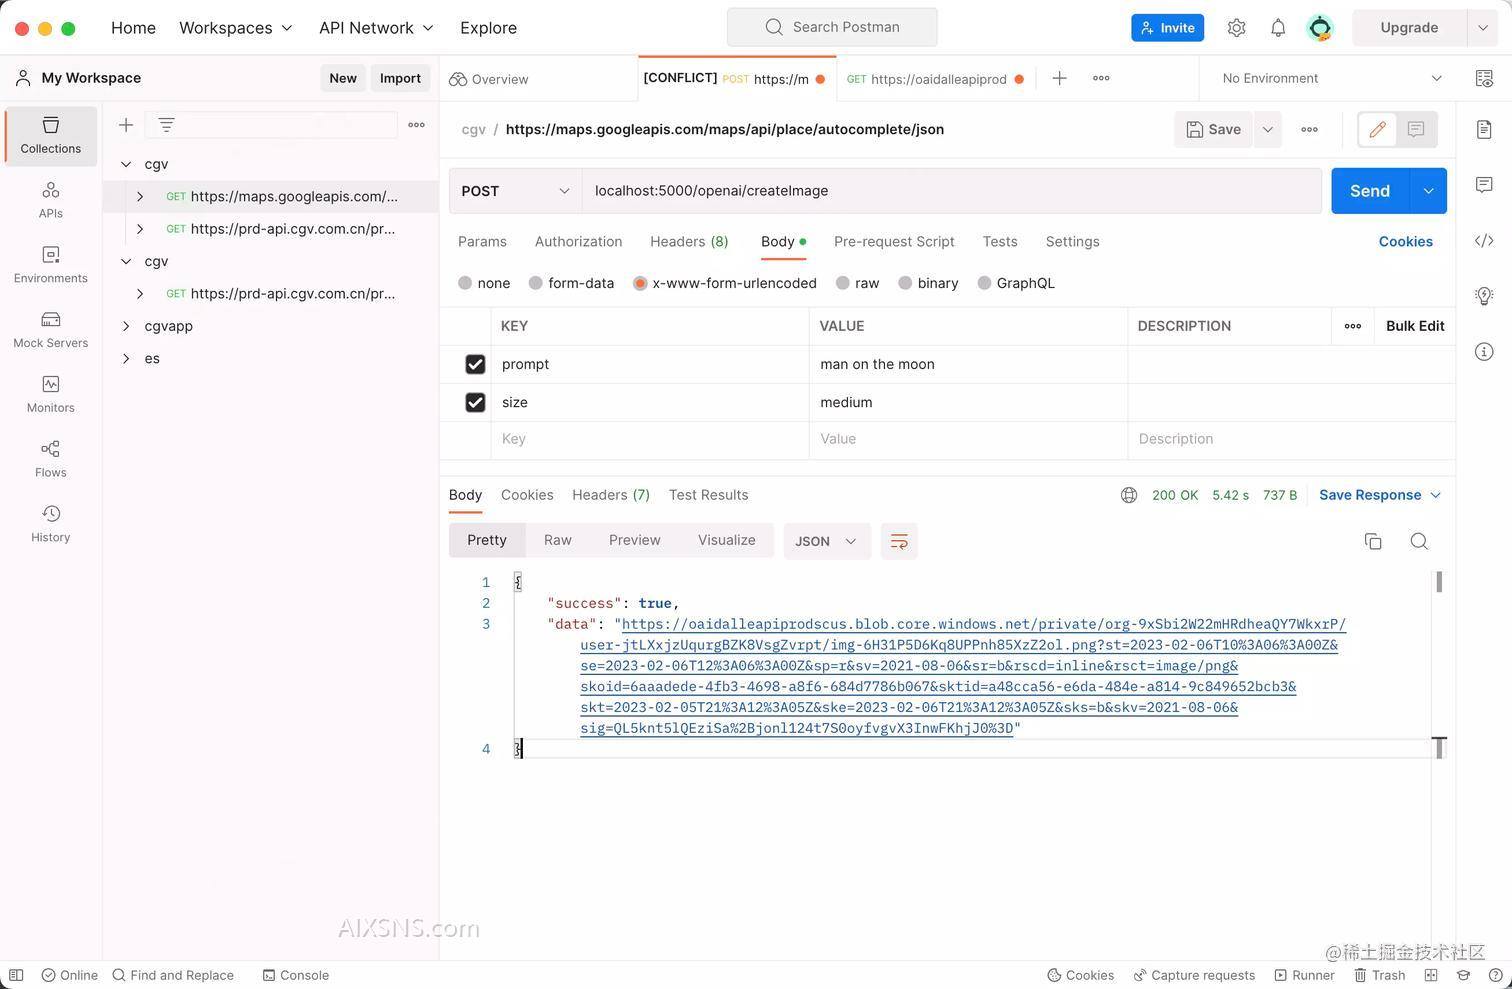Select the APIs icon in the sidebar
Viewport: 1512px width, 989px height.
tap(50, 197)
